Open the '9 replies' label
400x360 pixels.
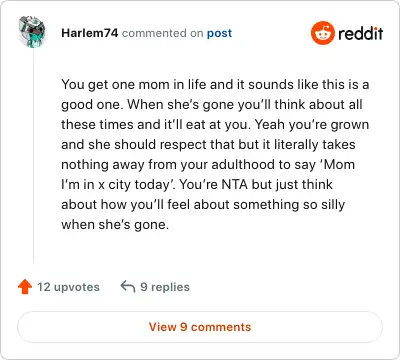click(x=165, y=287)
